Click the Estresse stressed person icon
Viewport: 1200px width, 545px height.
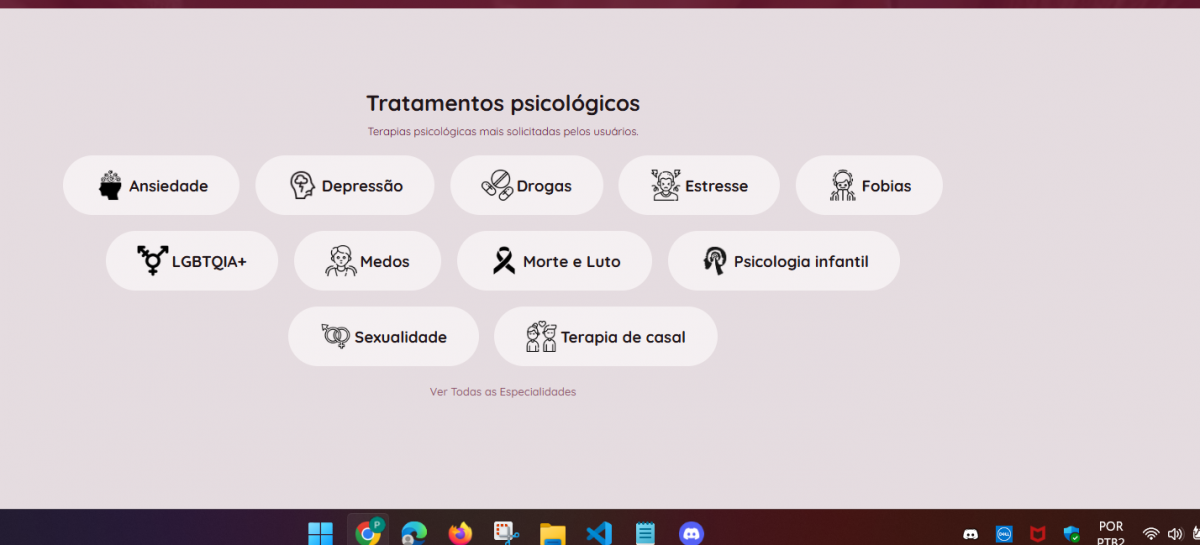tap(665, 185)
